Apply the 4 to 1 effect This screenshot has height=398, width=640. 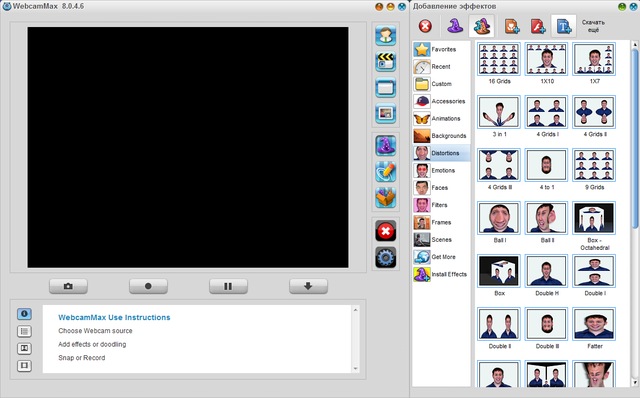tap(547, 165)
